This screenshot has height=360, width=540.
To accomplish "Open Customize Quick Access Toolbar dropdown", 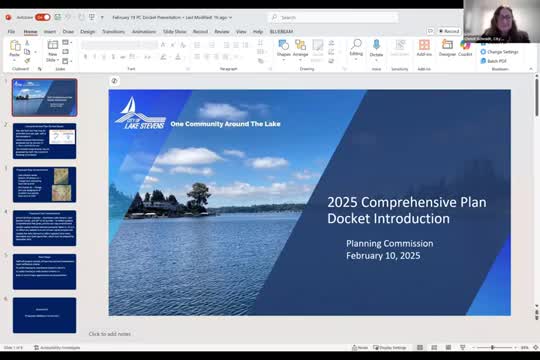I will tap(102, 17).
